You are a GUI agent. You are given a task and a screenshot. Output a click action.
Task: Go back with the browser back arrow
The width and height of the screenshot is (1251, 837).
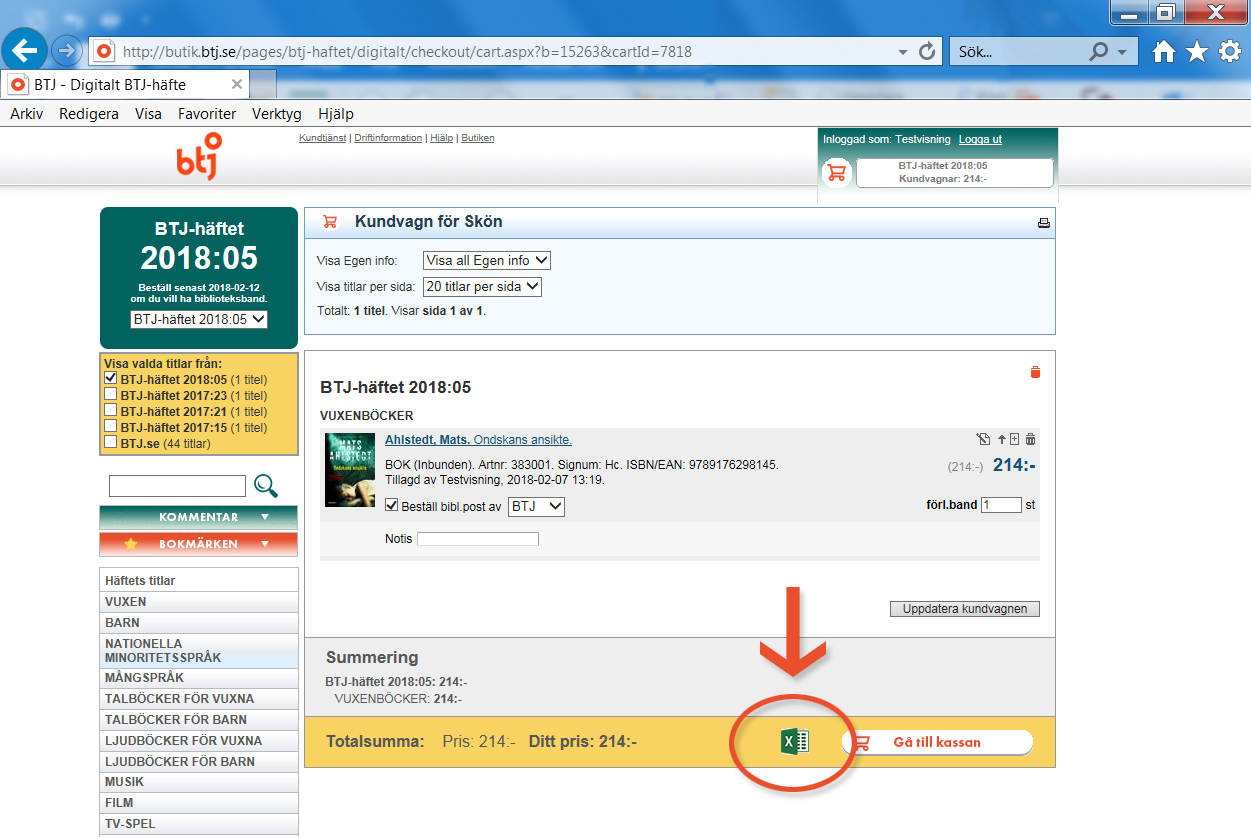coord(24,49)
